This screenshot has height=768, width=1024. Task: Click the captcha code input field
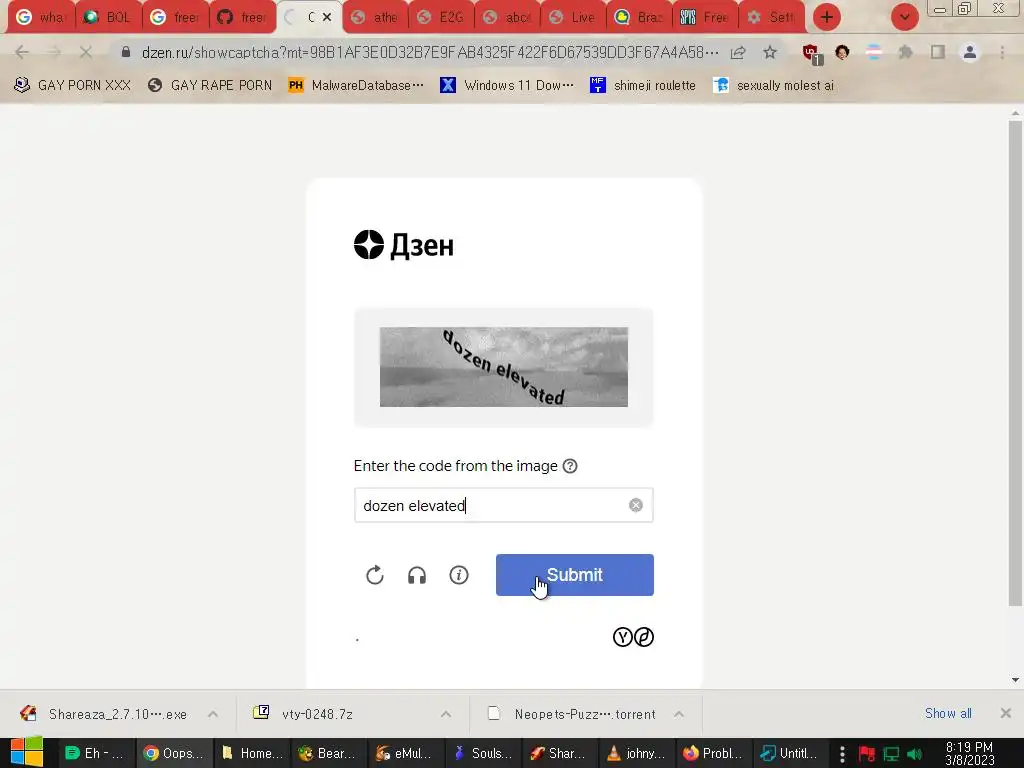(504, 505)
